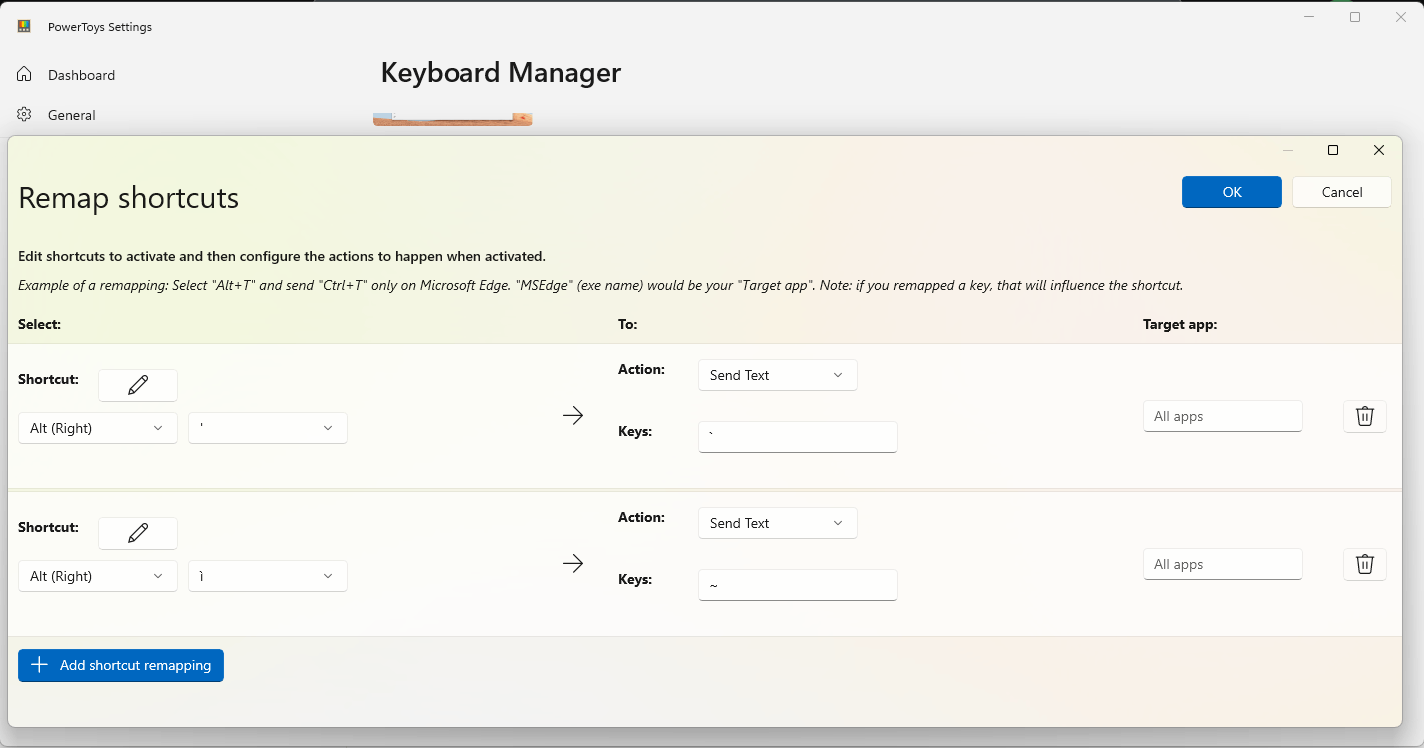Open the ' key dropdown in first row
The height and width of the screenshot is (748, 1424).
268,428
